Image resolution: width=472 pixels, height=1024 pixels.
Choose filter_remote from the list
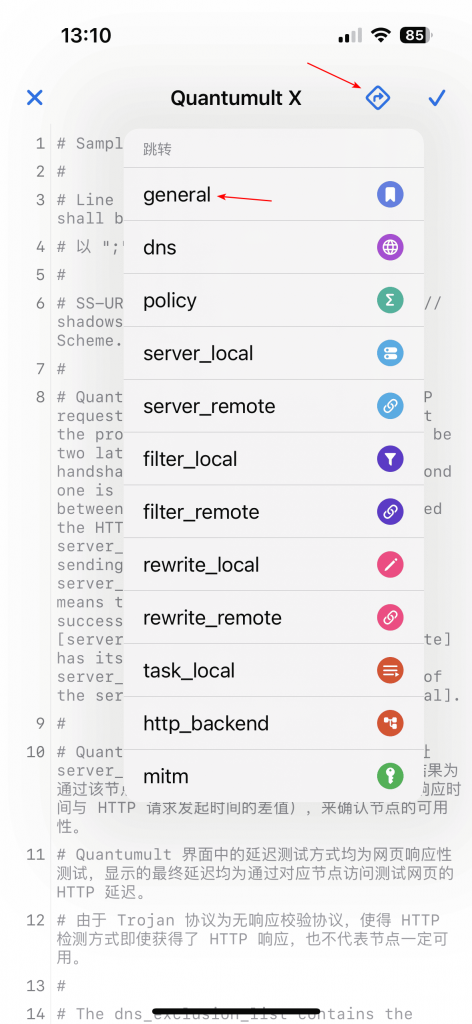[274, 512]
